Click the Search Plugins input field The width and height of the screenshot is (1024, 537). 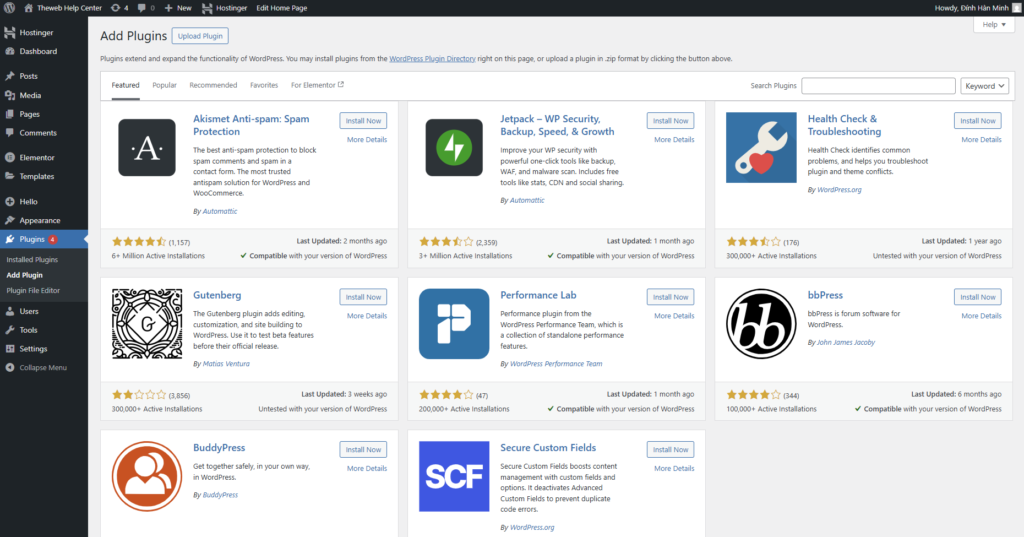[878, 86]
